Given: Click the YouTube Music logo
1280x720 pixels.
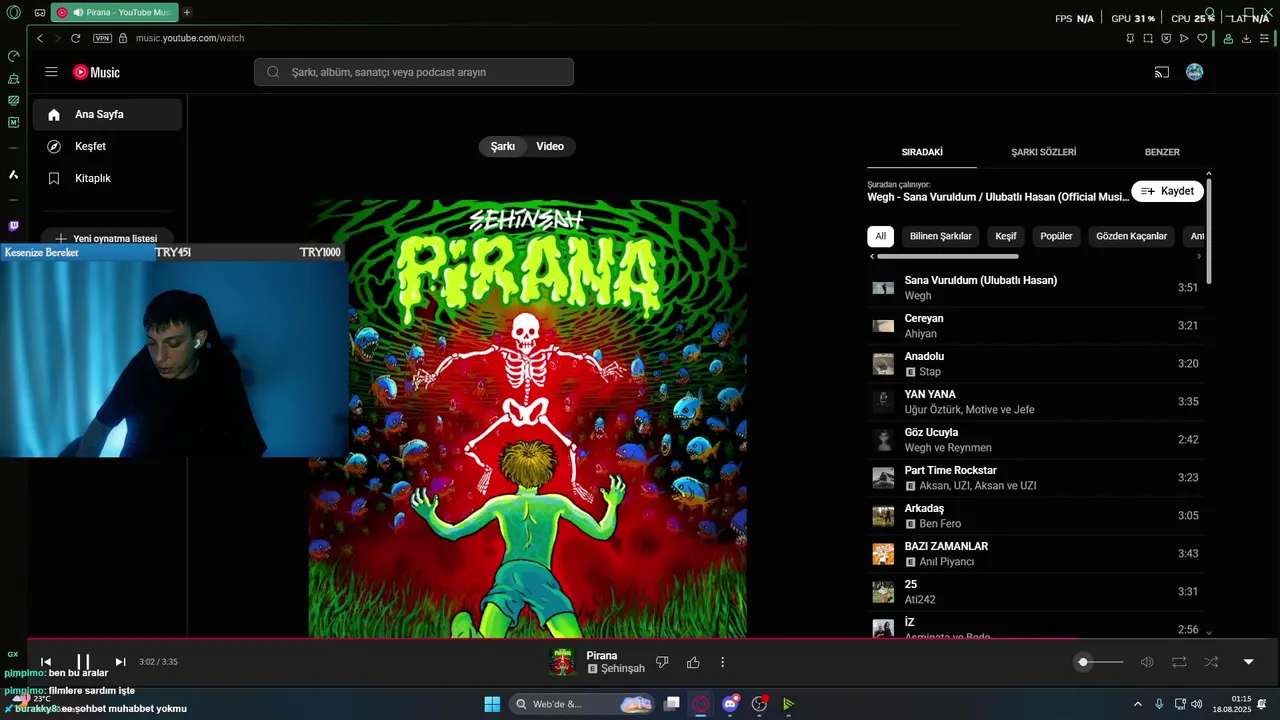Looking at the screenshot, I should (96, 72).
